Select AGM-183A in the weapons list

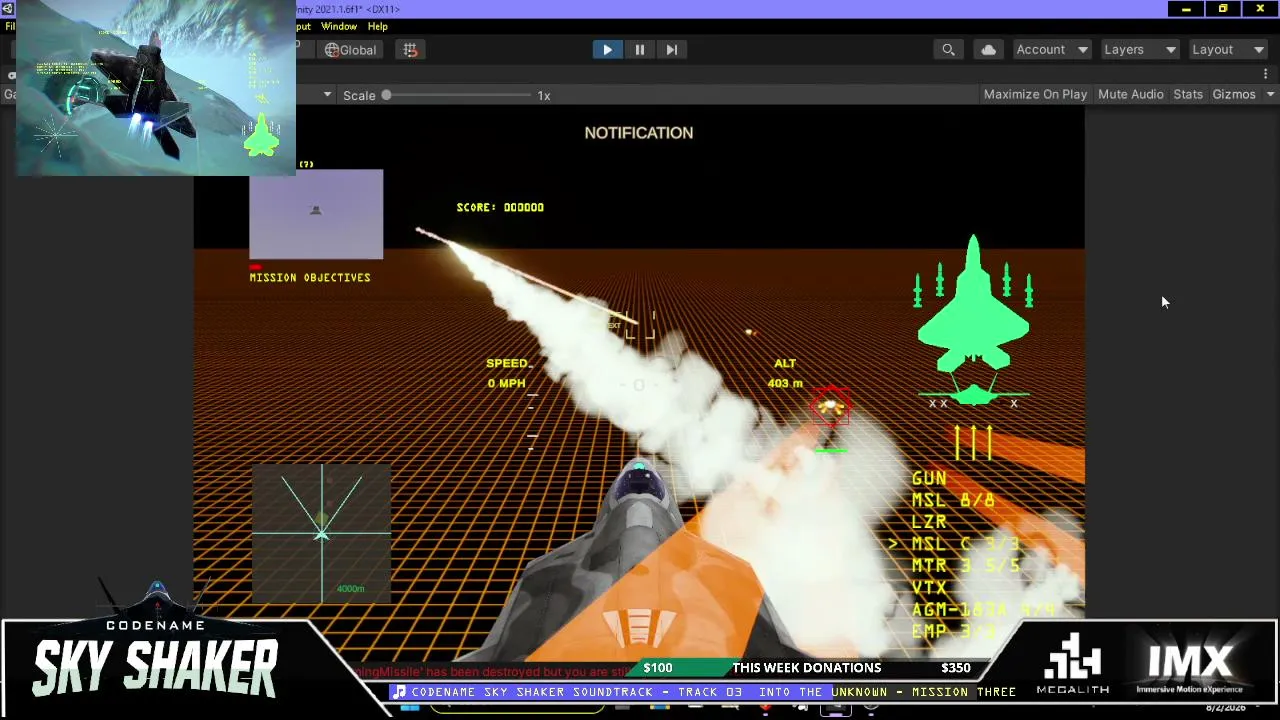[983, 609]
